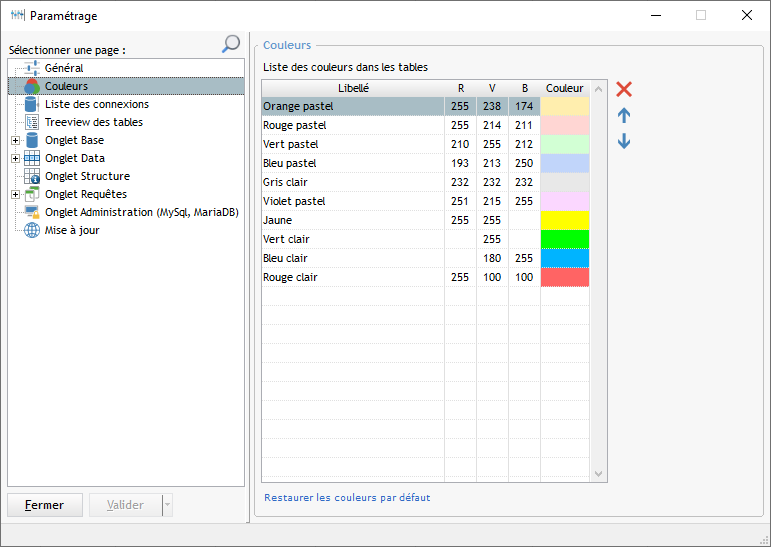Click the R column header
Viewport: 771px width, 547px height.
click(461, 88)
